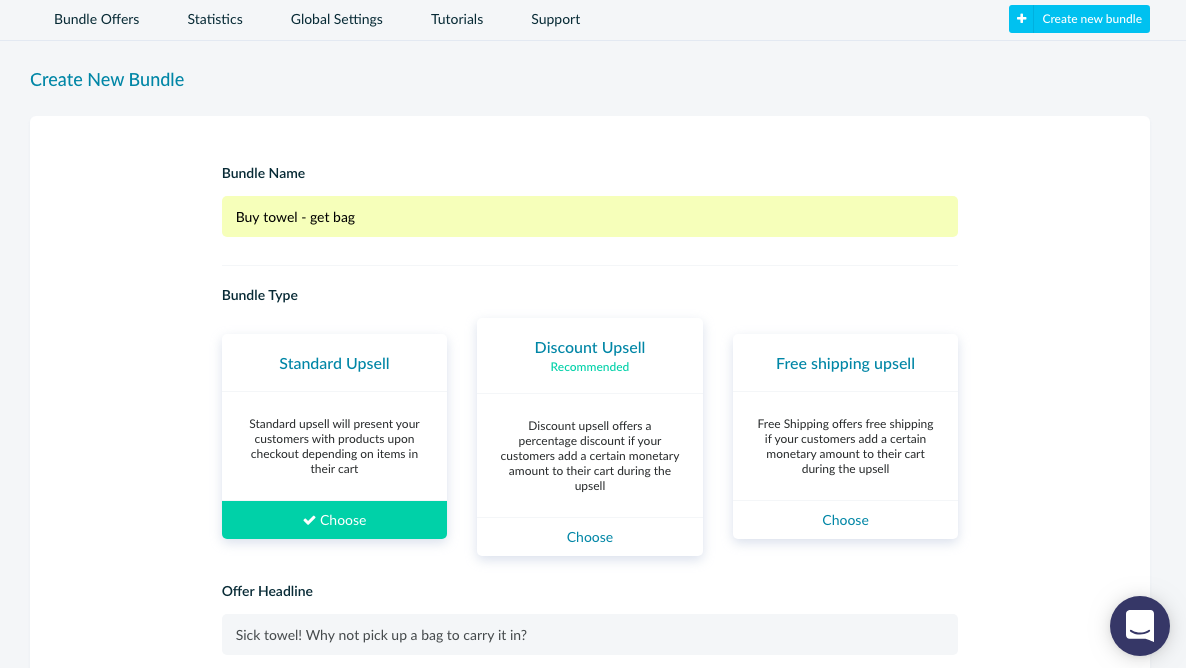Navigate to Bundle Offers
Image resolution: width=1186 pixels, height=668 pixels.
click(x=96, y=19)
